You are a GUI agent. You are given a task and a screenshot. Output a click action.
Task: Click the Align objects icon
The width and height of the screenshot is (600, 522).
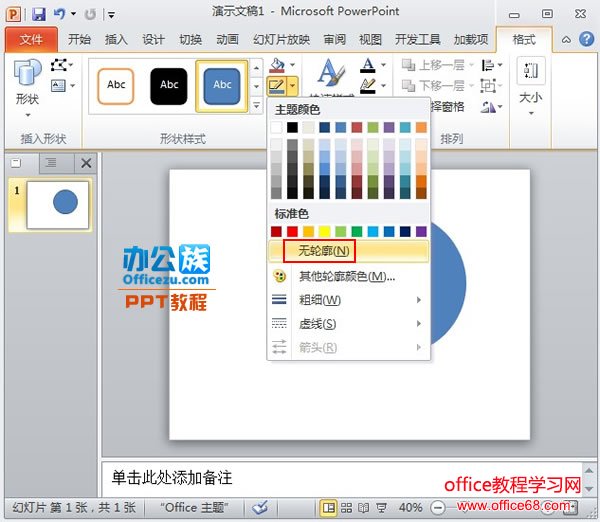tap(488, 65)
